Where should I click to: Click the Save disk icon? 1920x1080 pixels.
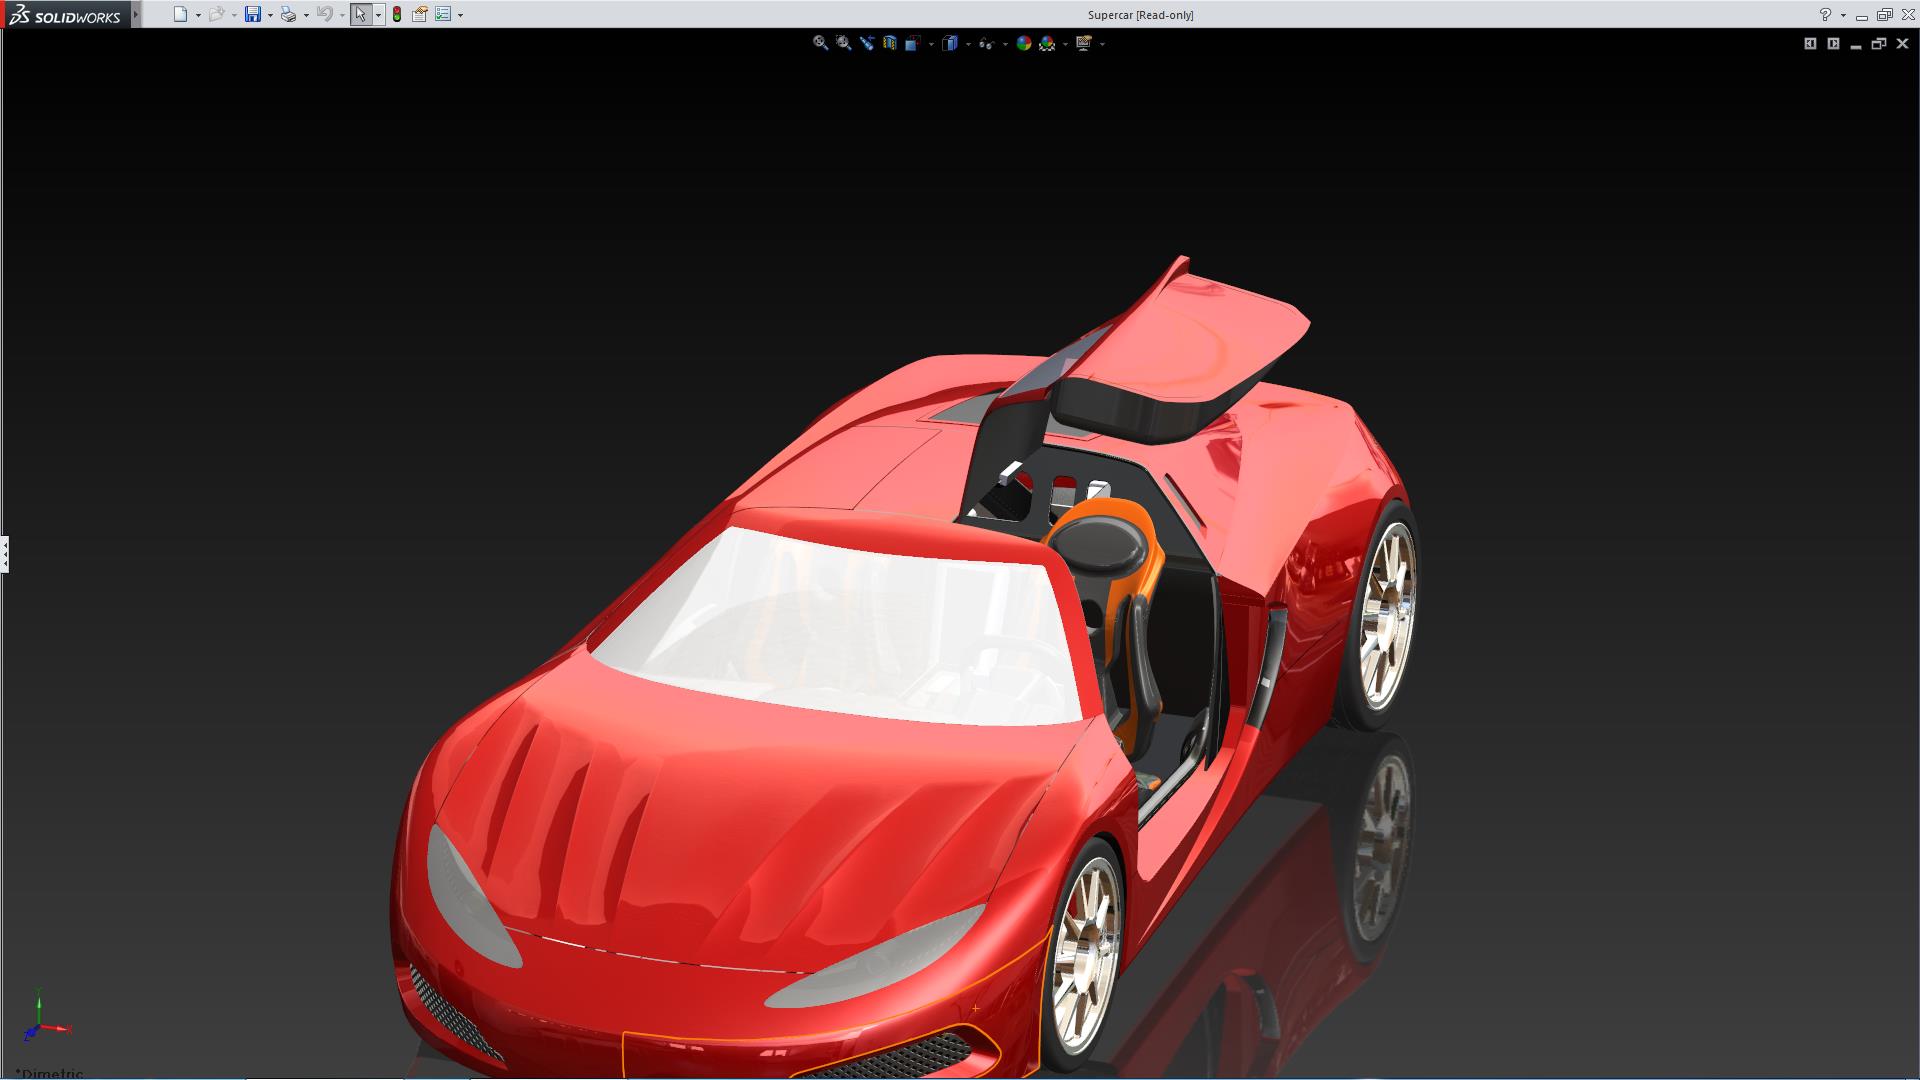pos(253,14)
